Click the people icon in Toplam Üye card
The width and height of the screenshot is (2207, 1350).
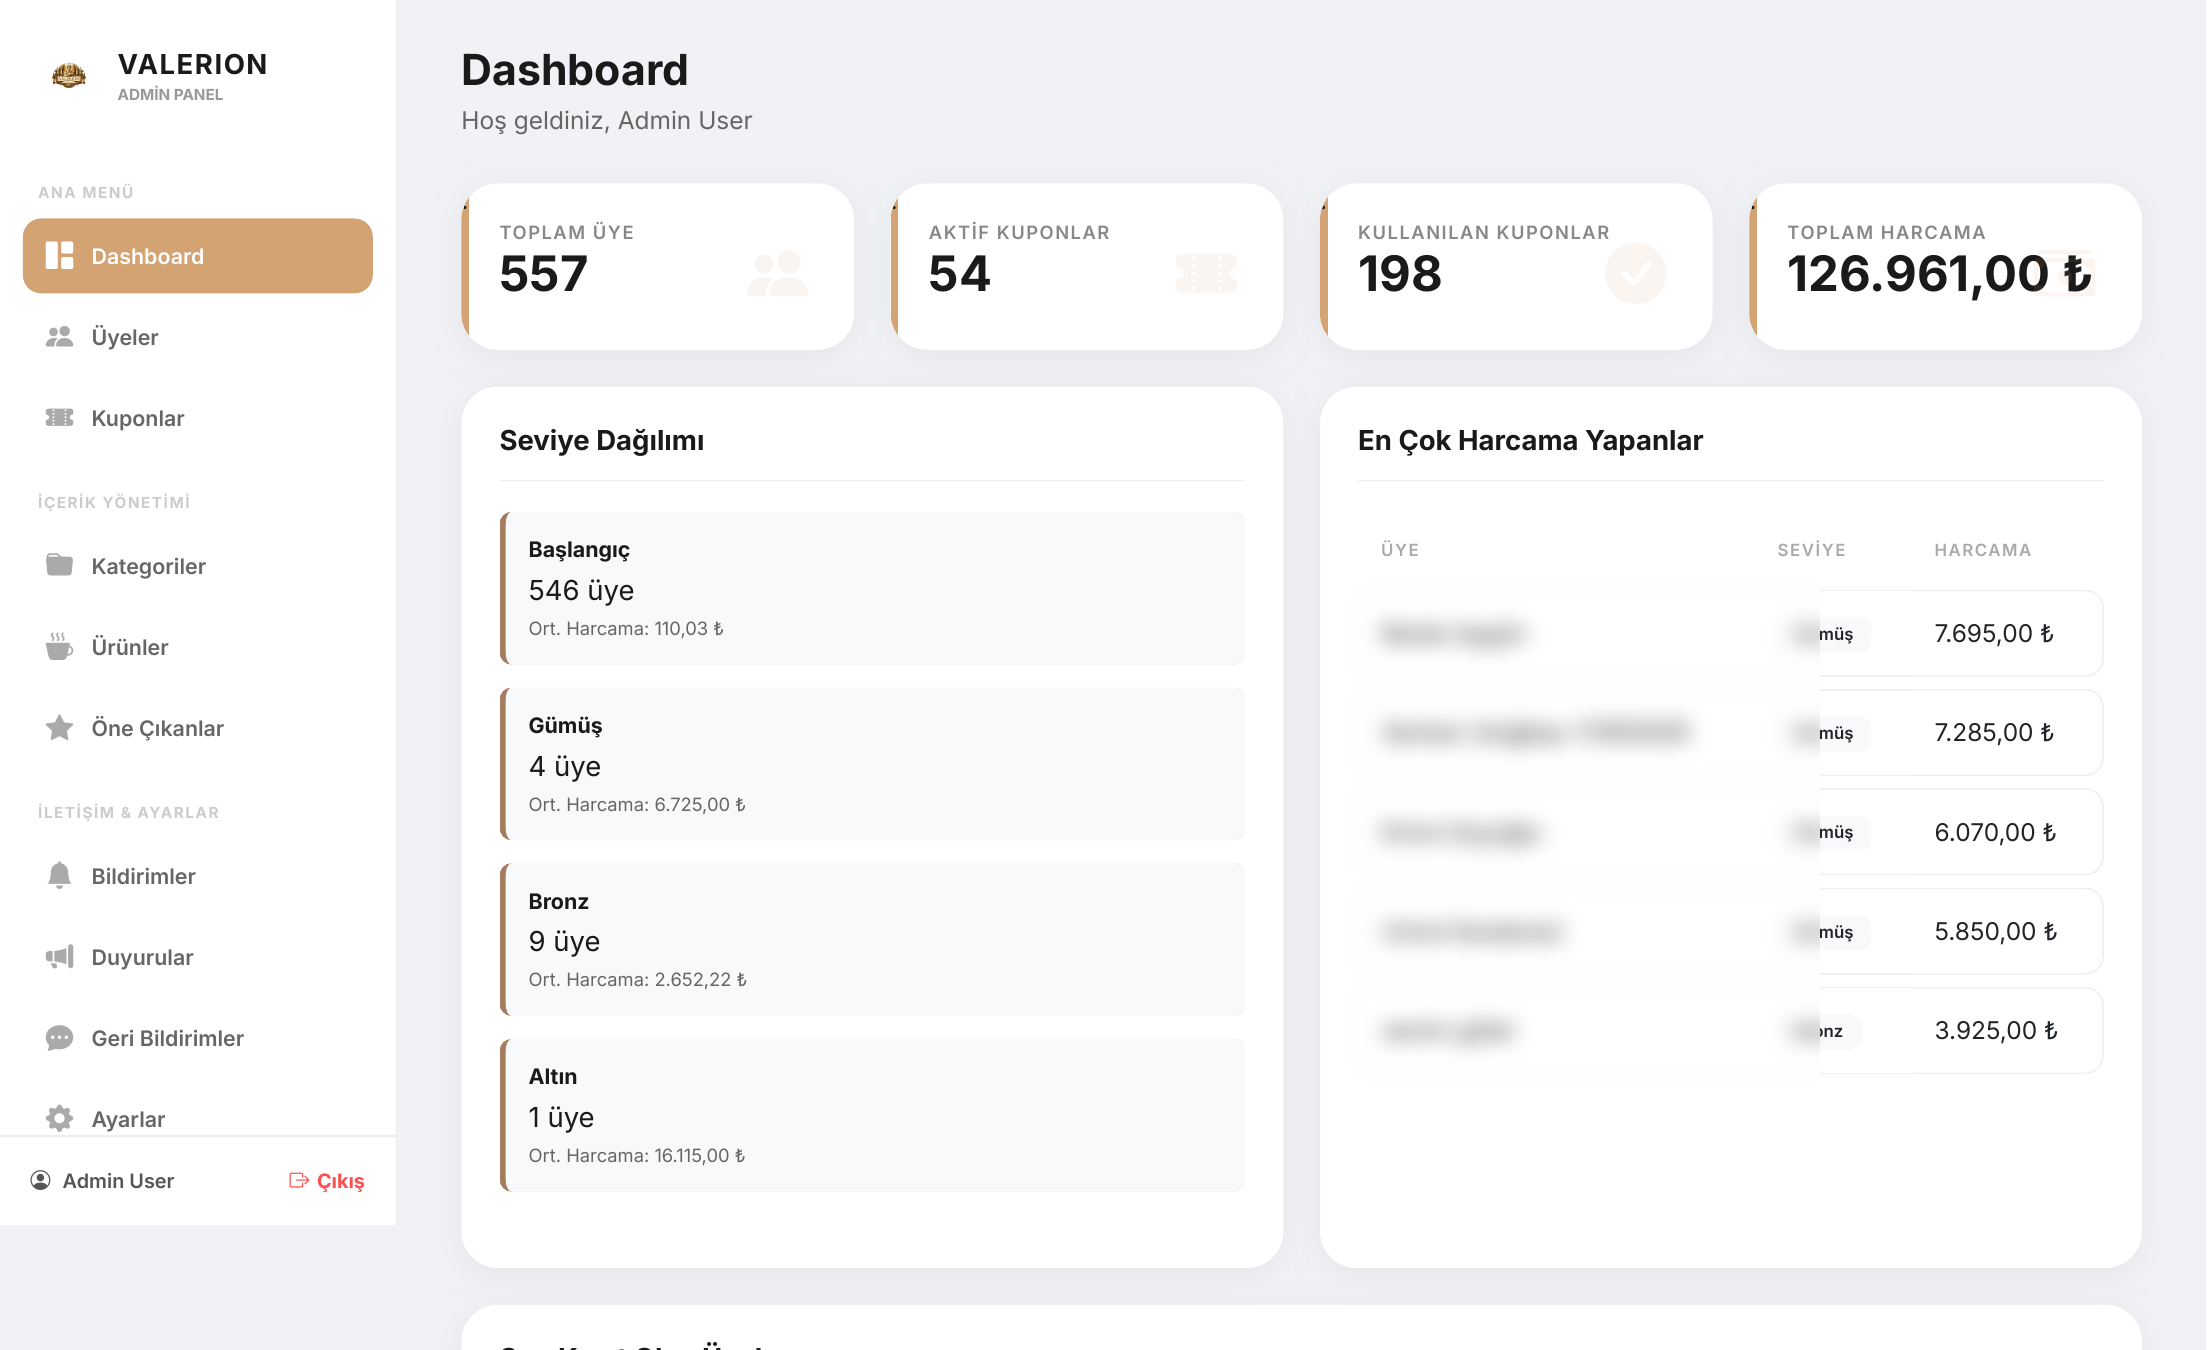pos(778,274)
